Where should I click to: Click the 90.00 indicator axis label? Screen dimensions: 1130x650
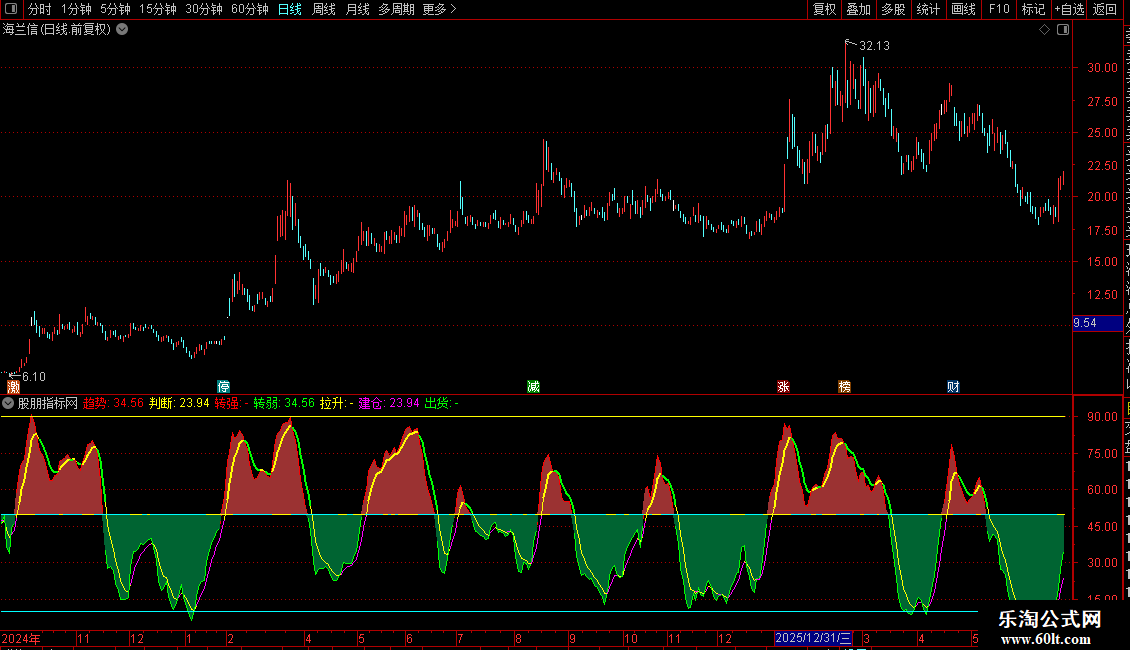(x=1102, y=417)
